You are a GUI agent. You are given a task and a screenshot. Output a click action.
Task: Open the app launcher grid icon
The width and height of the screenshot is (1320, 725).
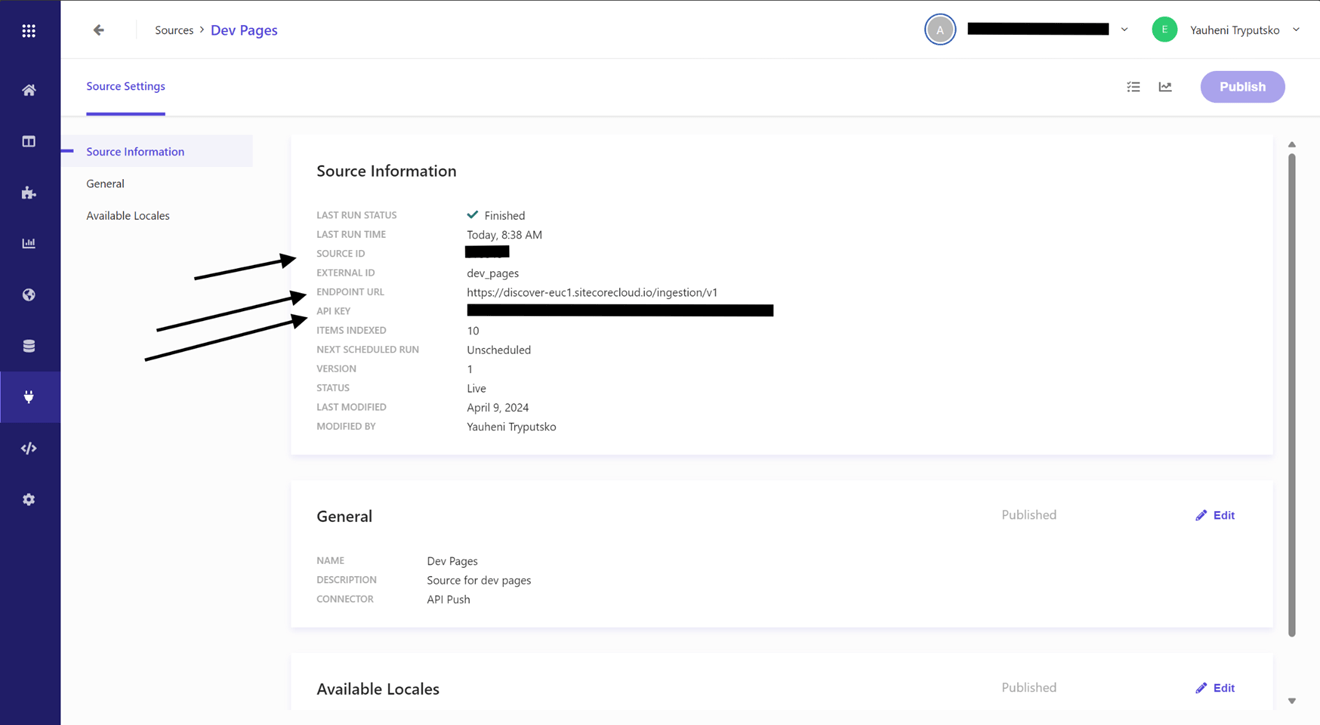29,31
